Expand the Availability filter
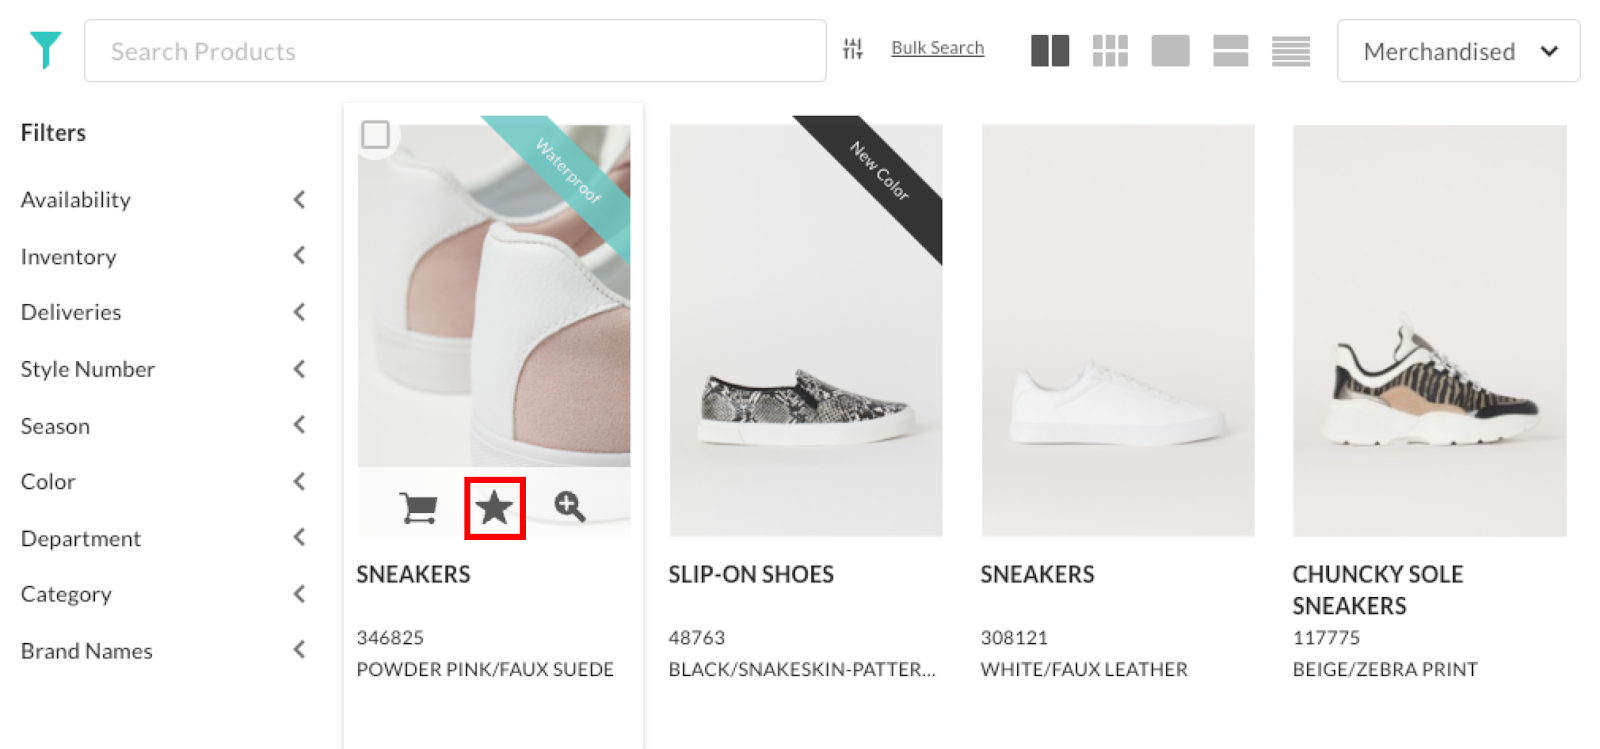1600x749 pixels. [x=298, y=200]
